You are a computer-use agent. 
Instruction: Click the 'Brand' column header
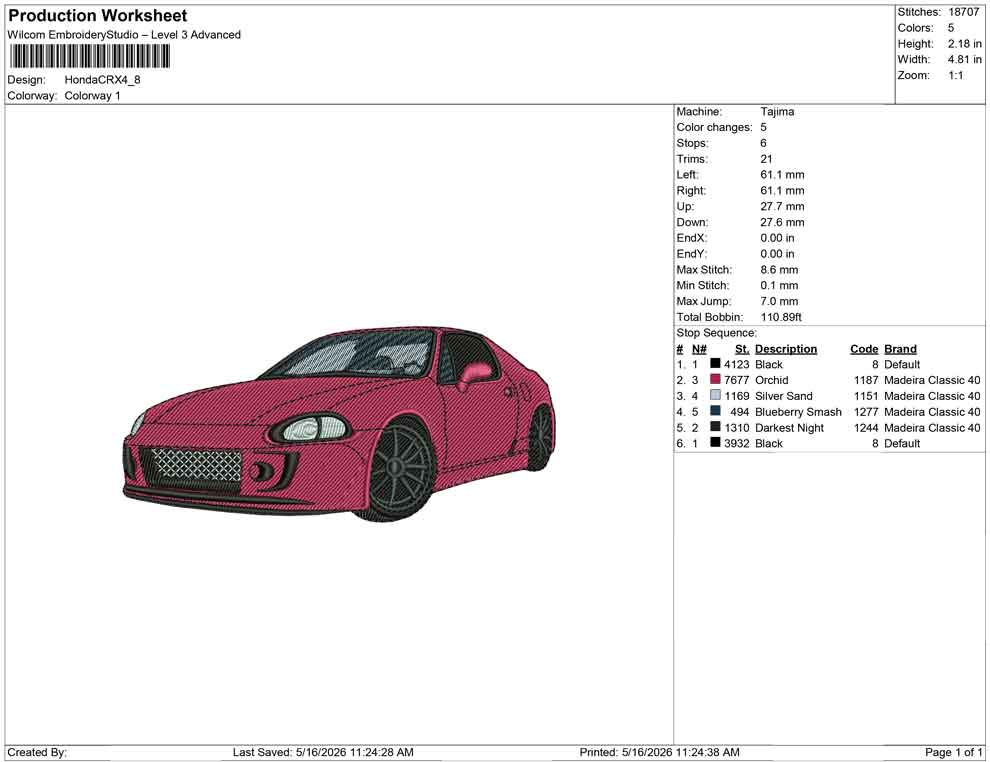click(900, 348)
